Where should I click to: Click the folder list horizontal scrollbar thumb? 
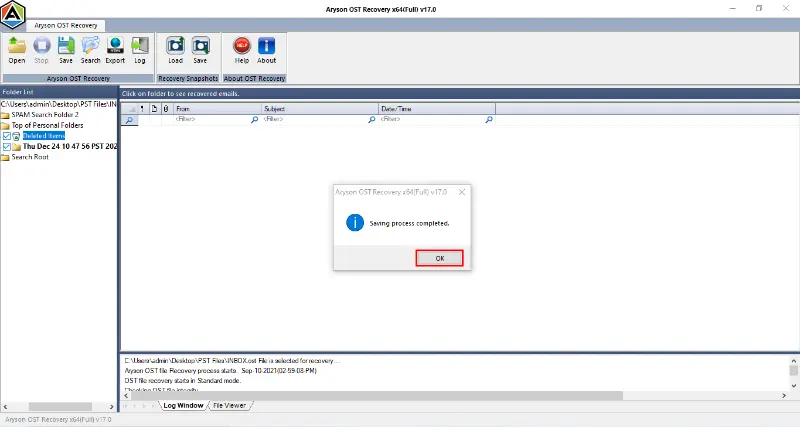click(60, 407)
